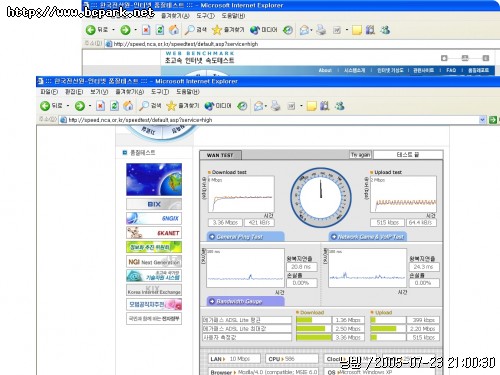
Task: Click the Back arrow in the rear window
Action: point(91,30)
